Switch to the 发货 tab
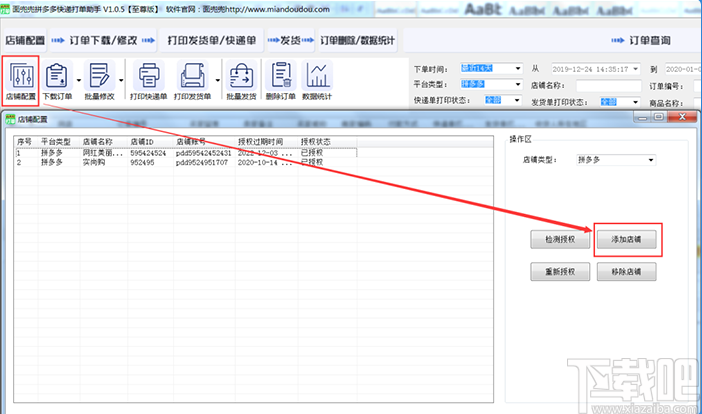Viewport: 702px width, 414px height. click(291, 40)
